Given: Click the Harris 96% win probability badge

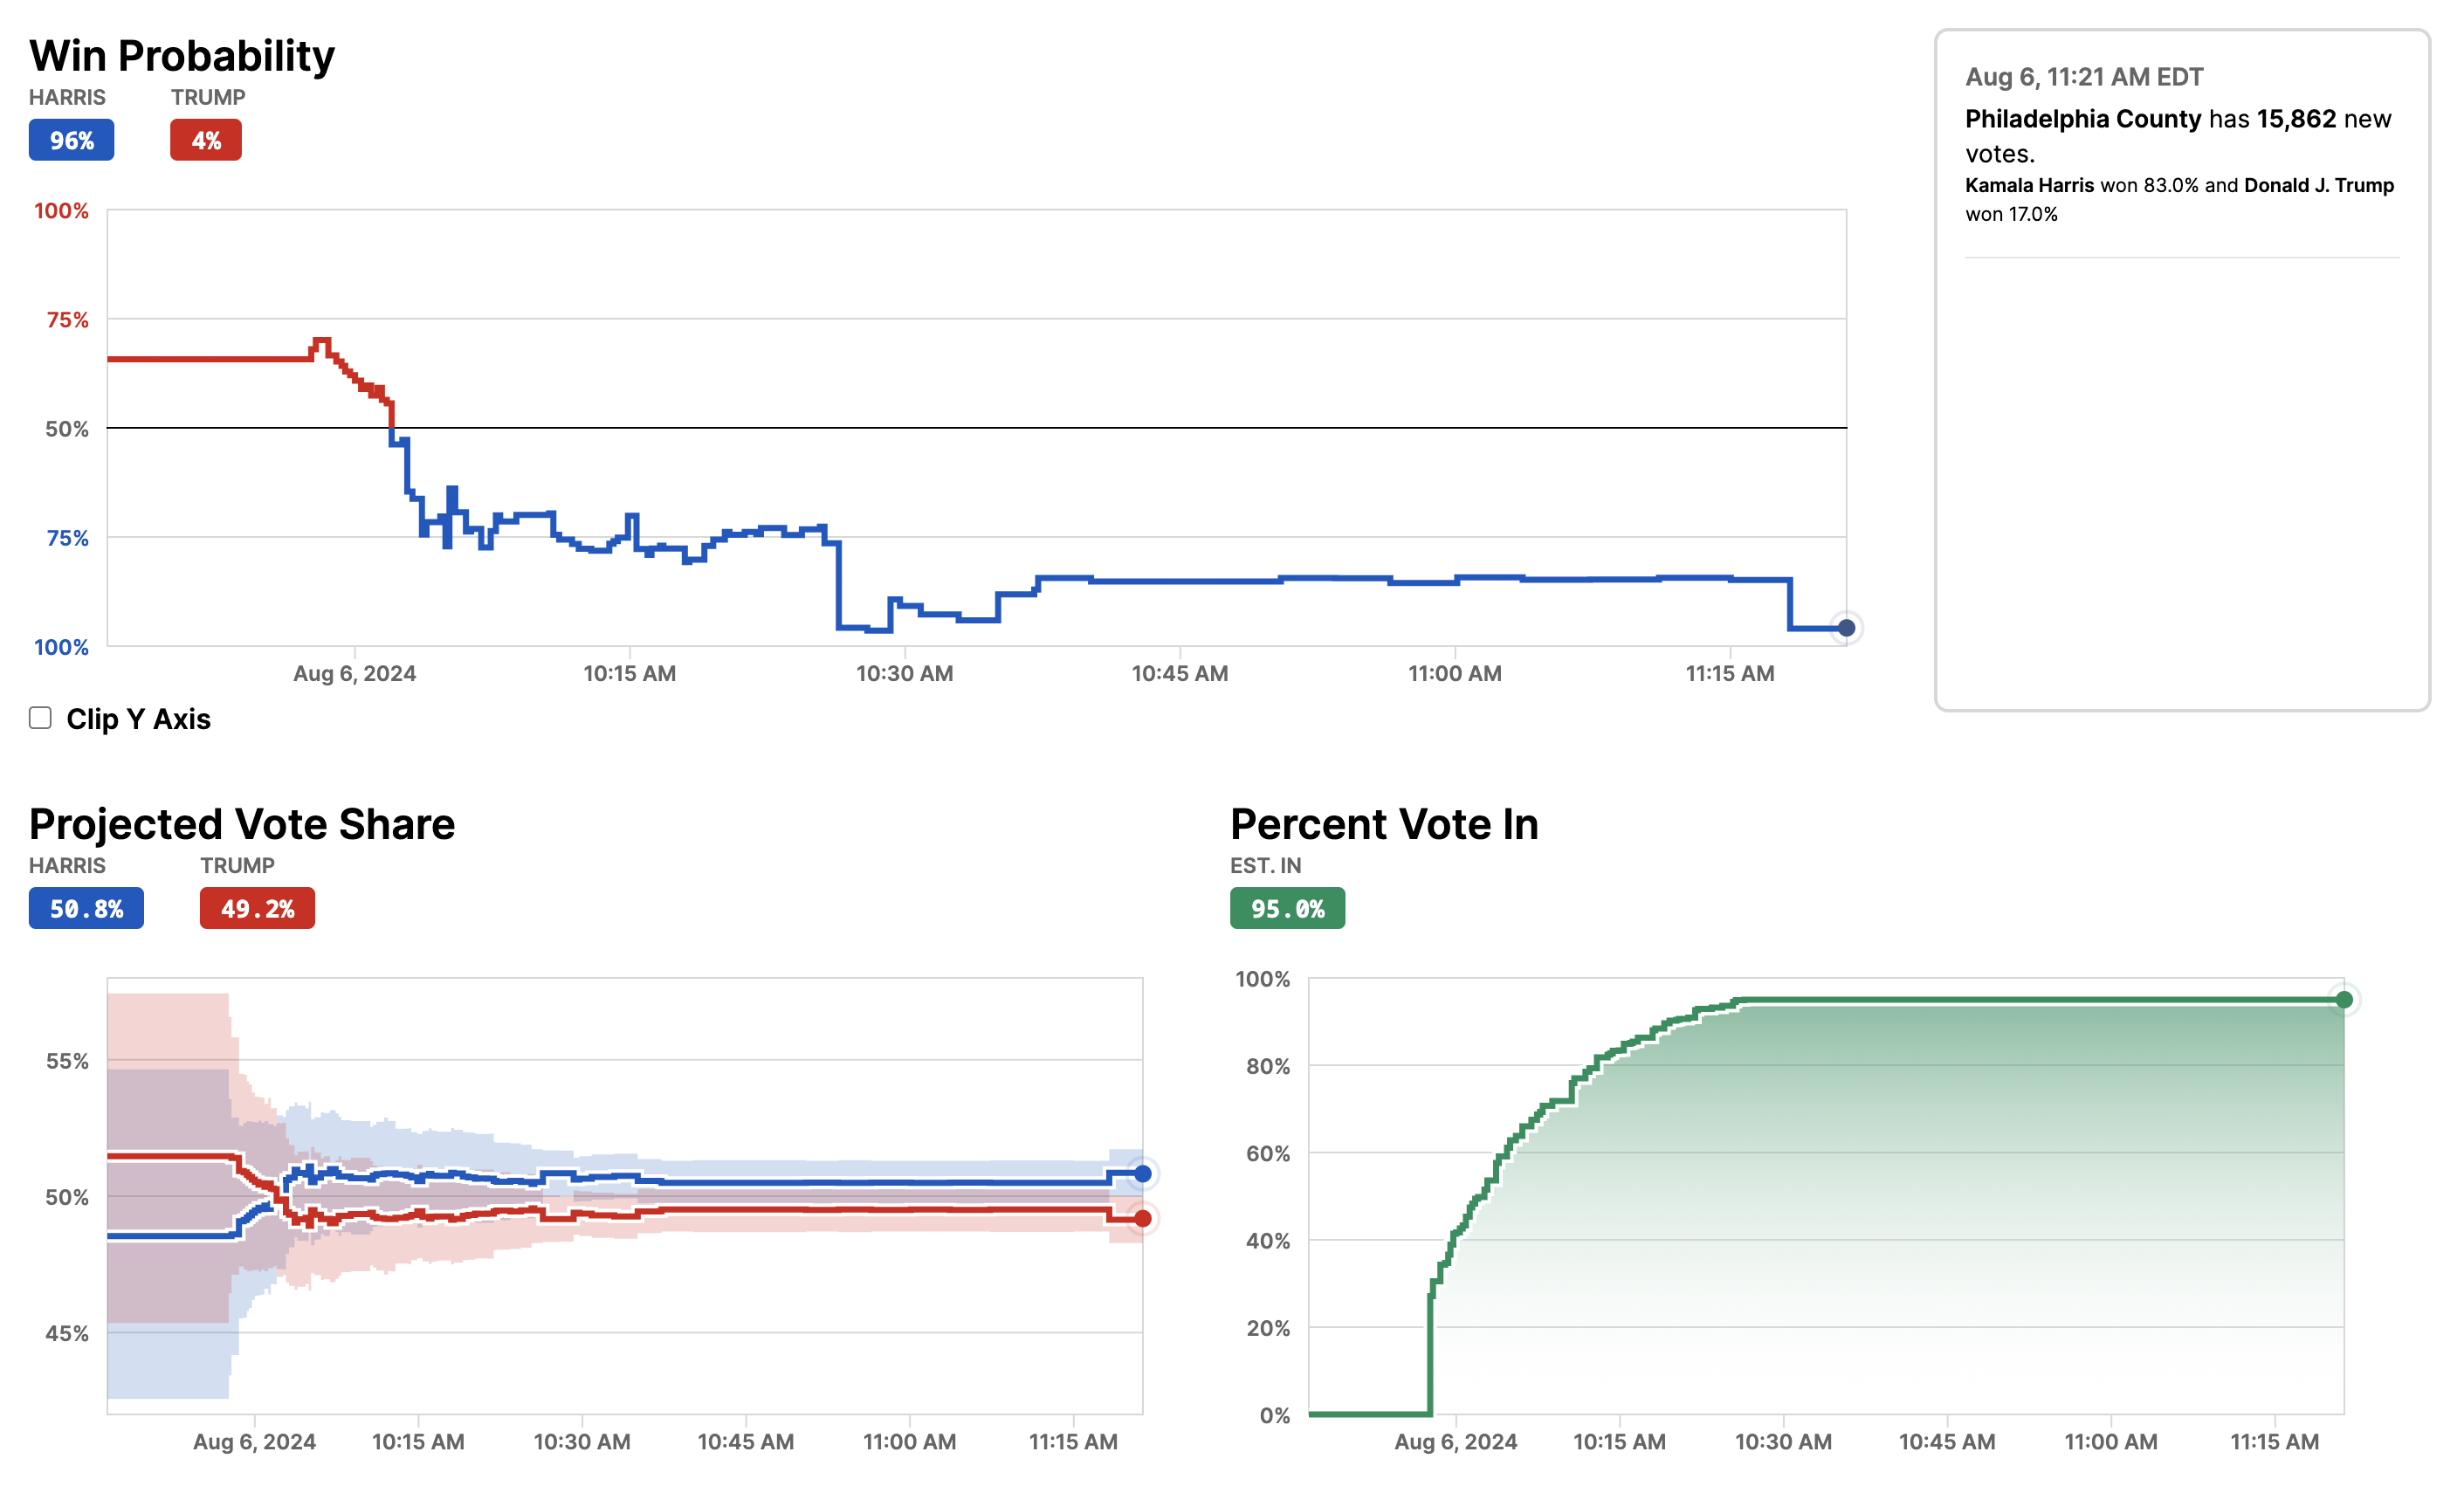Looking at the screenshot, I should coord(70,140).
